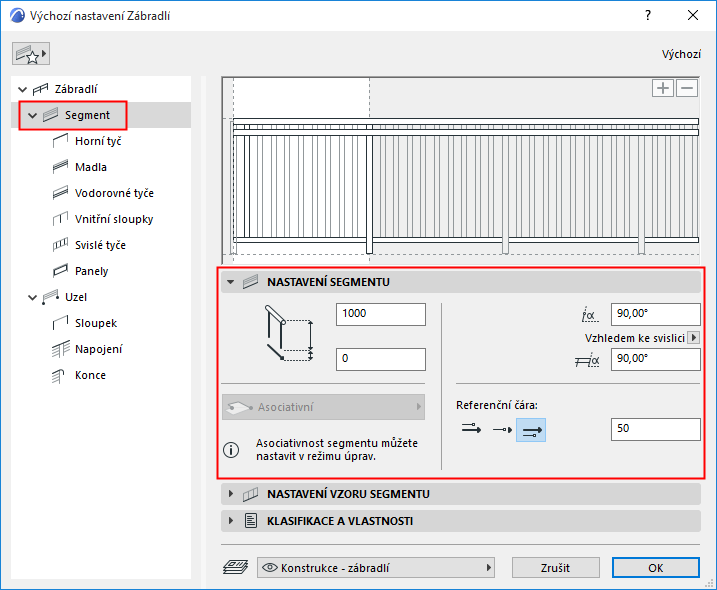Select Napojení in the tree
This screenshot has height=590, width=717.
click(98, 349)
